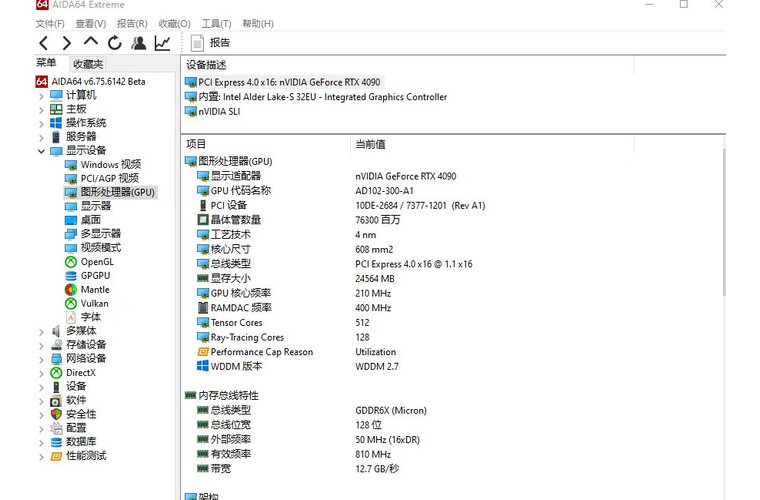760x500 pixels.
Task: Open the graph chart toolbar icon
Action: click(162, 43)
